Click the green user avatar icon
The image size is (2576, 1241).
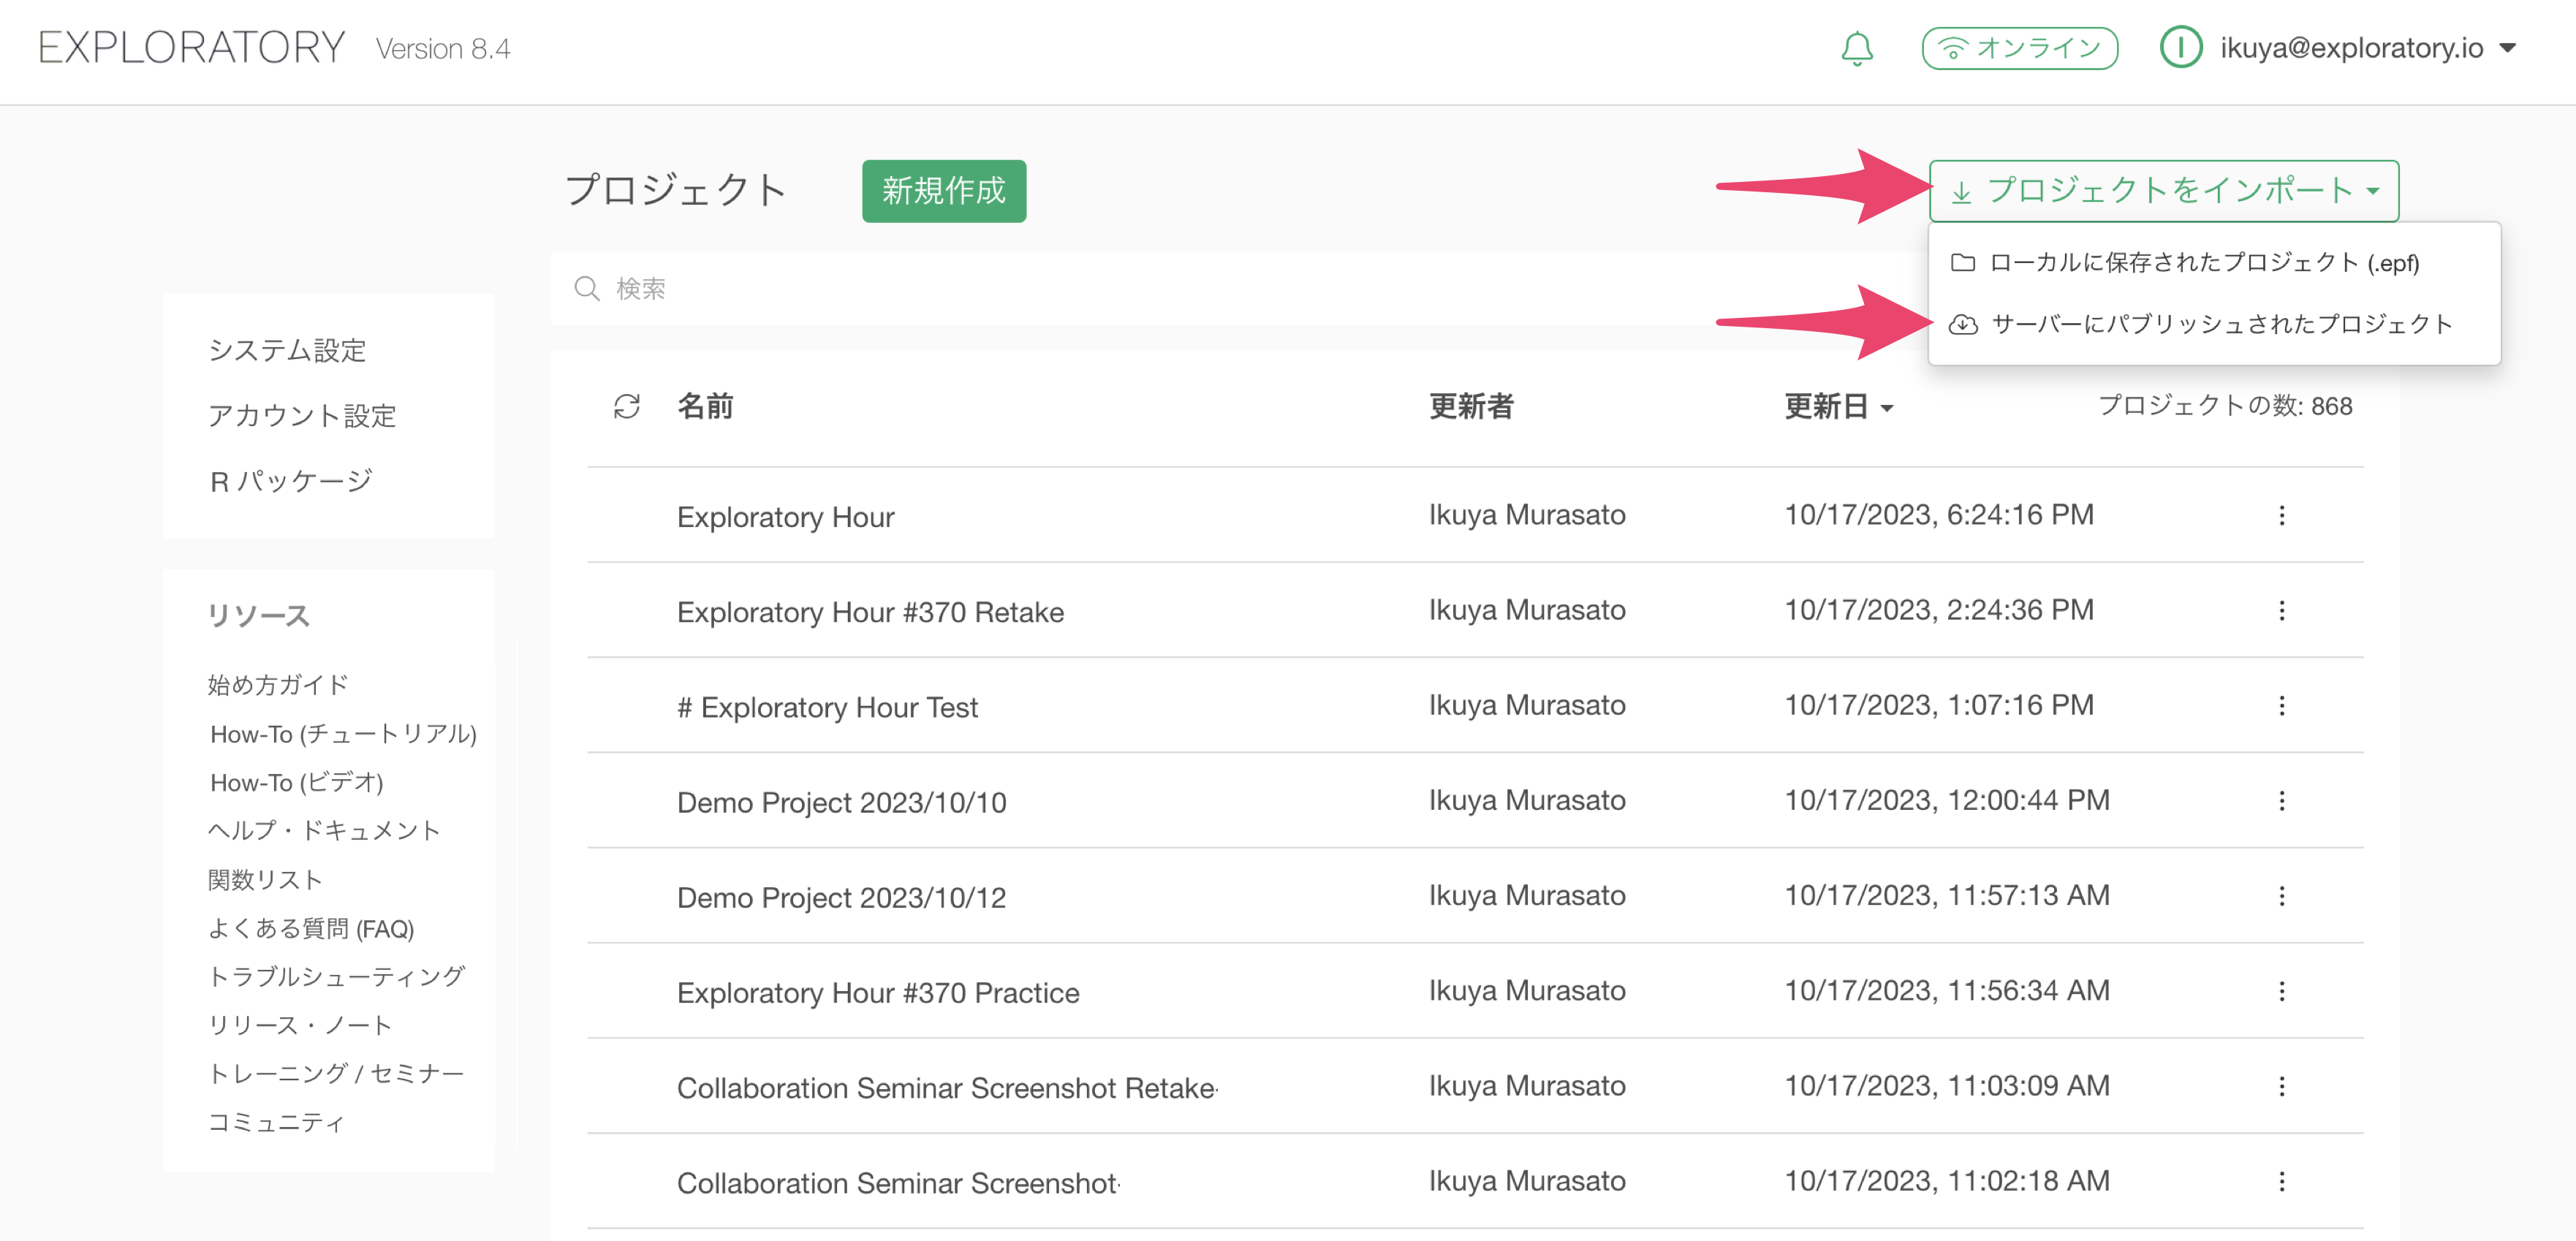point(2180,48)
